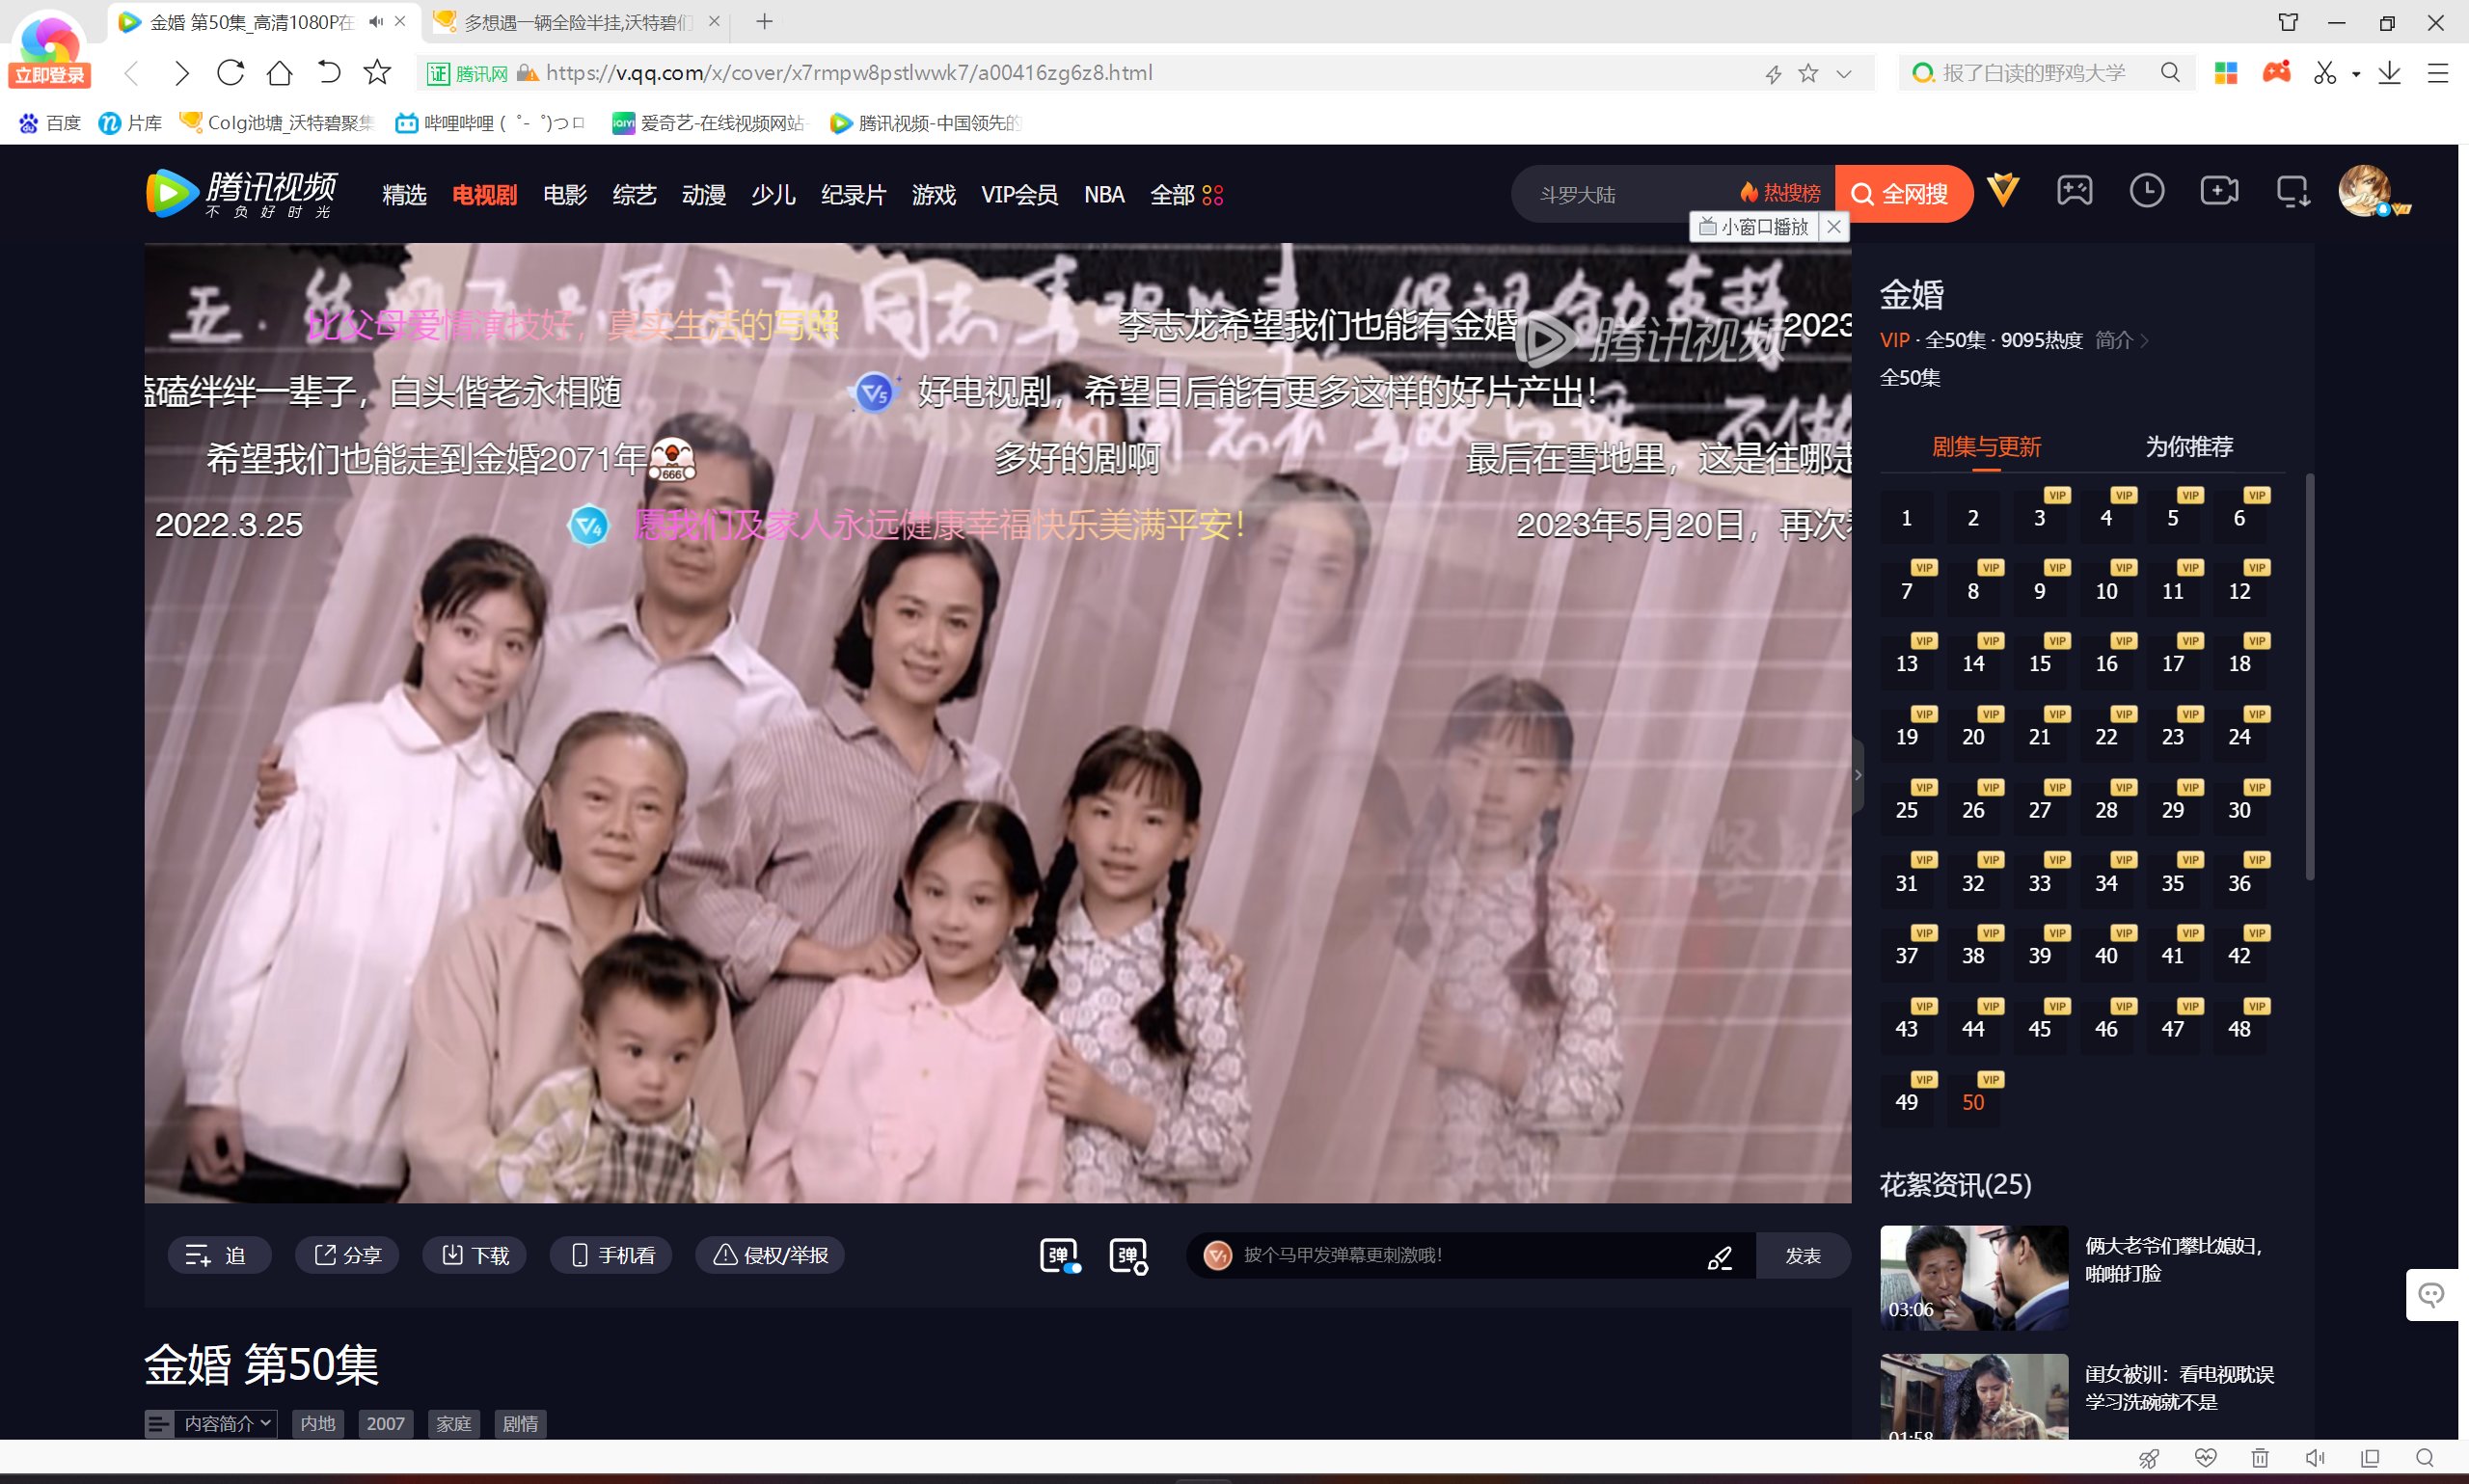Close the 小窗口播放 popup
Screen dimensions: 2469x1484
click(x=1833, y=227)
